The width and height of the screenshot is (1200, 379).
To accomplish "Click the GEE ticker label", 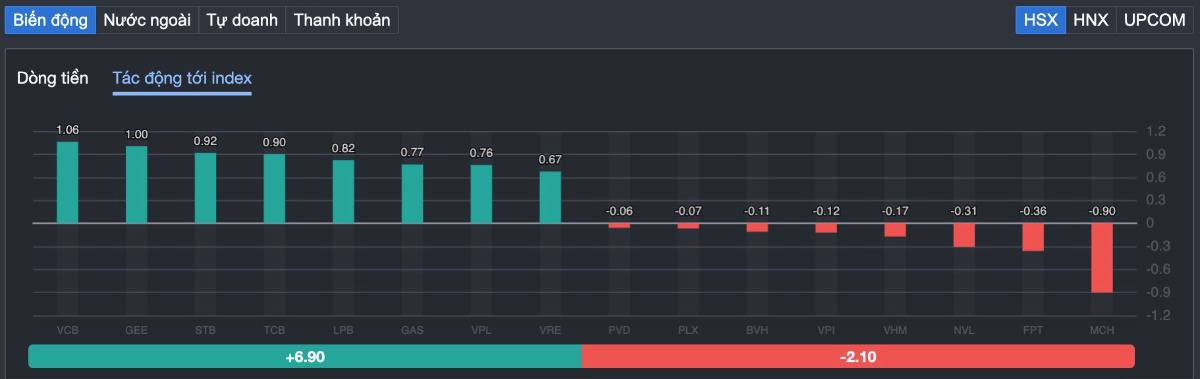I will 136,330.
